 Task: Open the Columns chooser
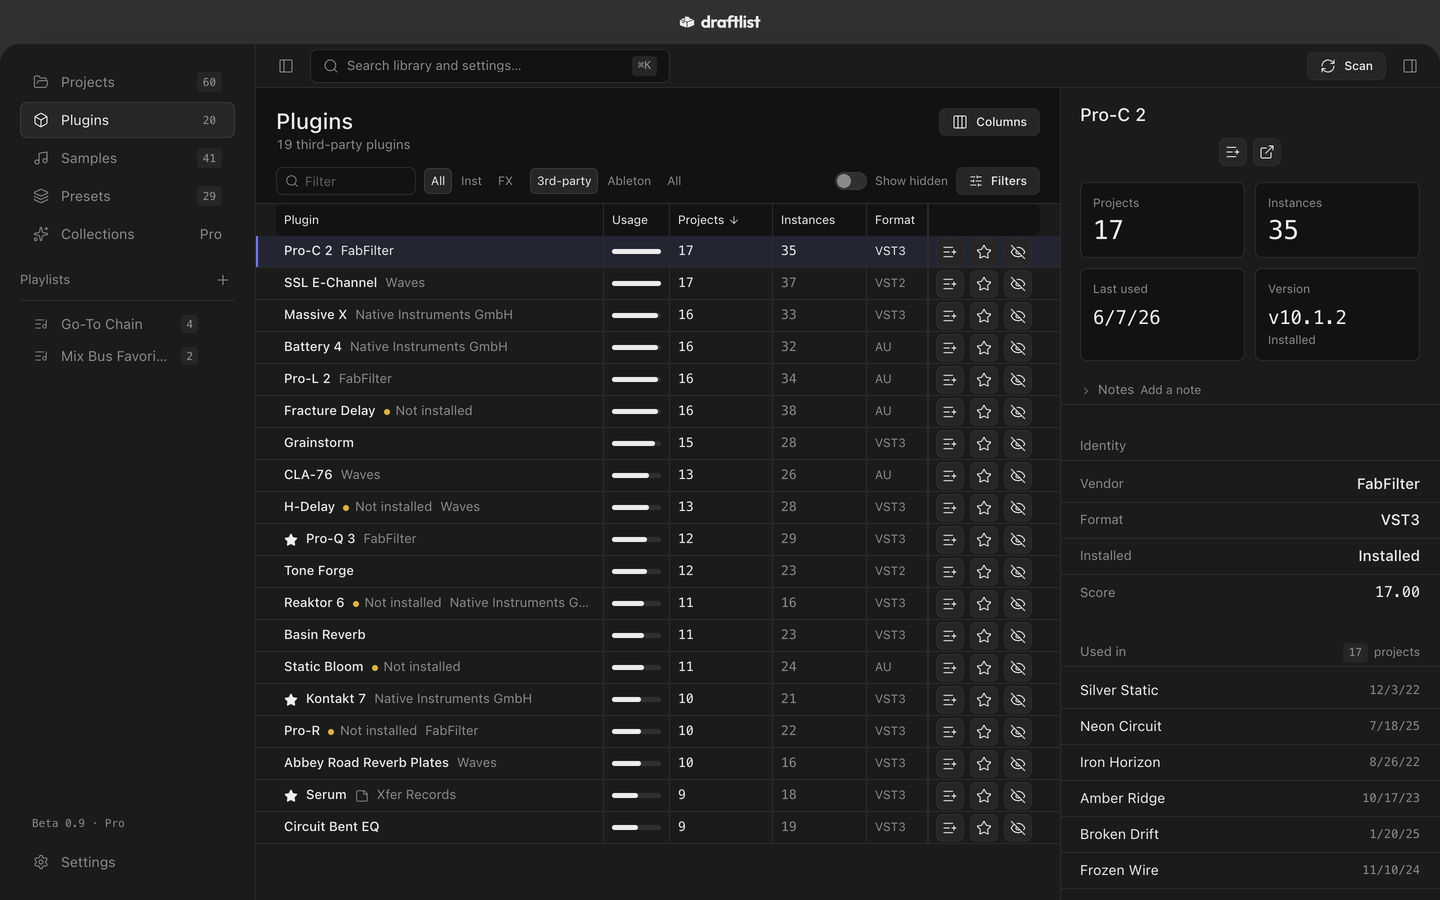(x=989, y=122)
